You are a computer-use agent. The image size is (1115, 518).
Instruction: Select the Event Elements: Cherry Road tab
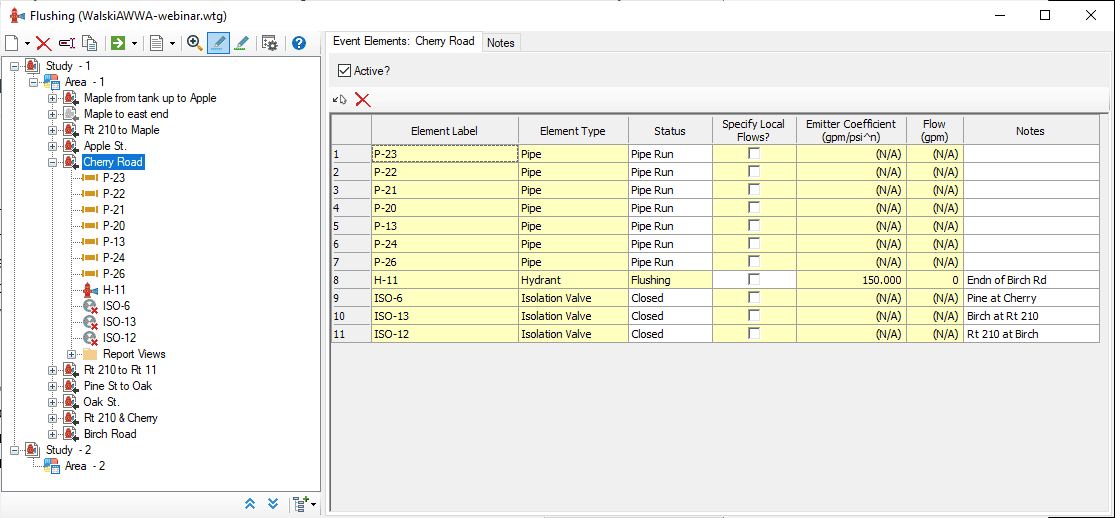click(x=404, y=41)
